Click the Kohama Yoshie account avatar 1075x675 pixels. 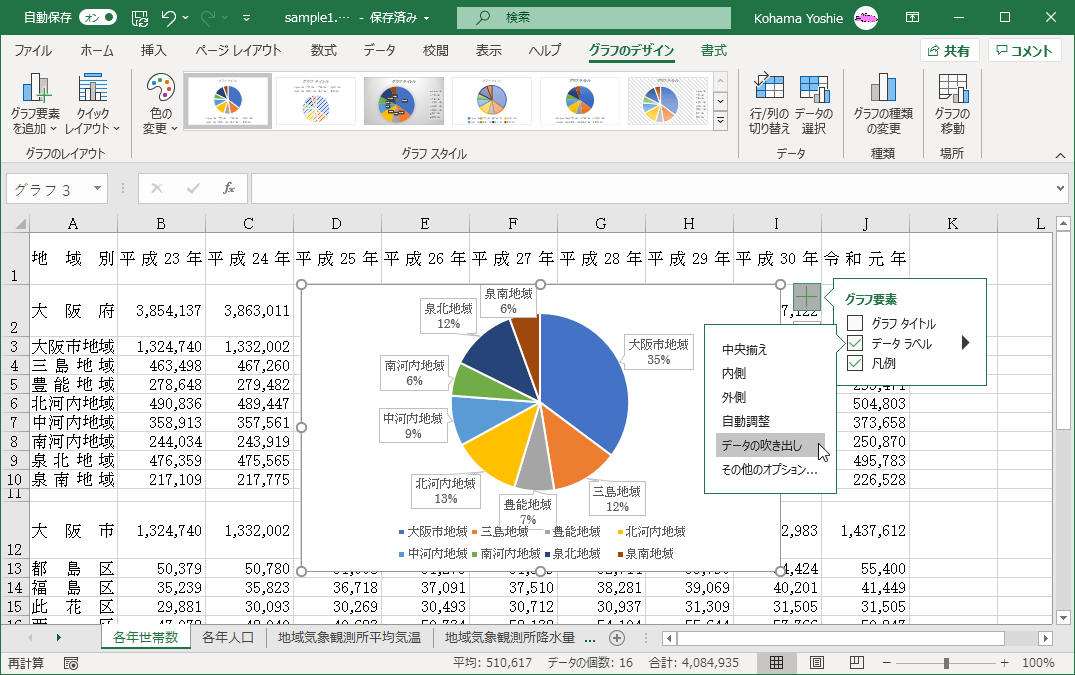click(x=866, y=18)
